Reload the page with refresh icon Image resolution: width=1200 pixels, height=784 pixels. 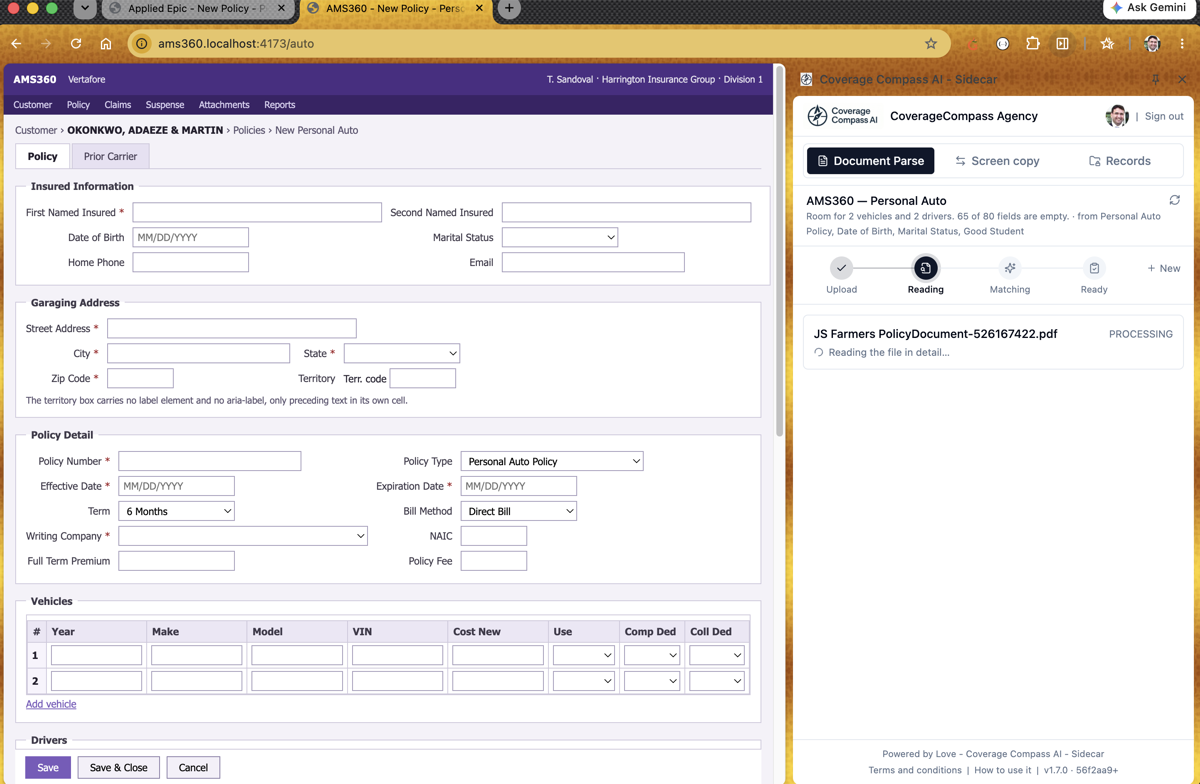tap(76, 44)
